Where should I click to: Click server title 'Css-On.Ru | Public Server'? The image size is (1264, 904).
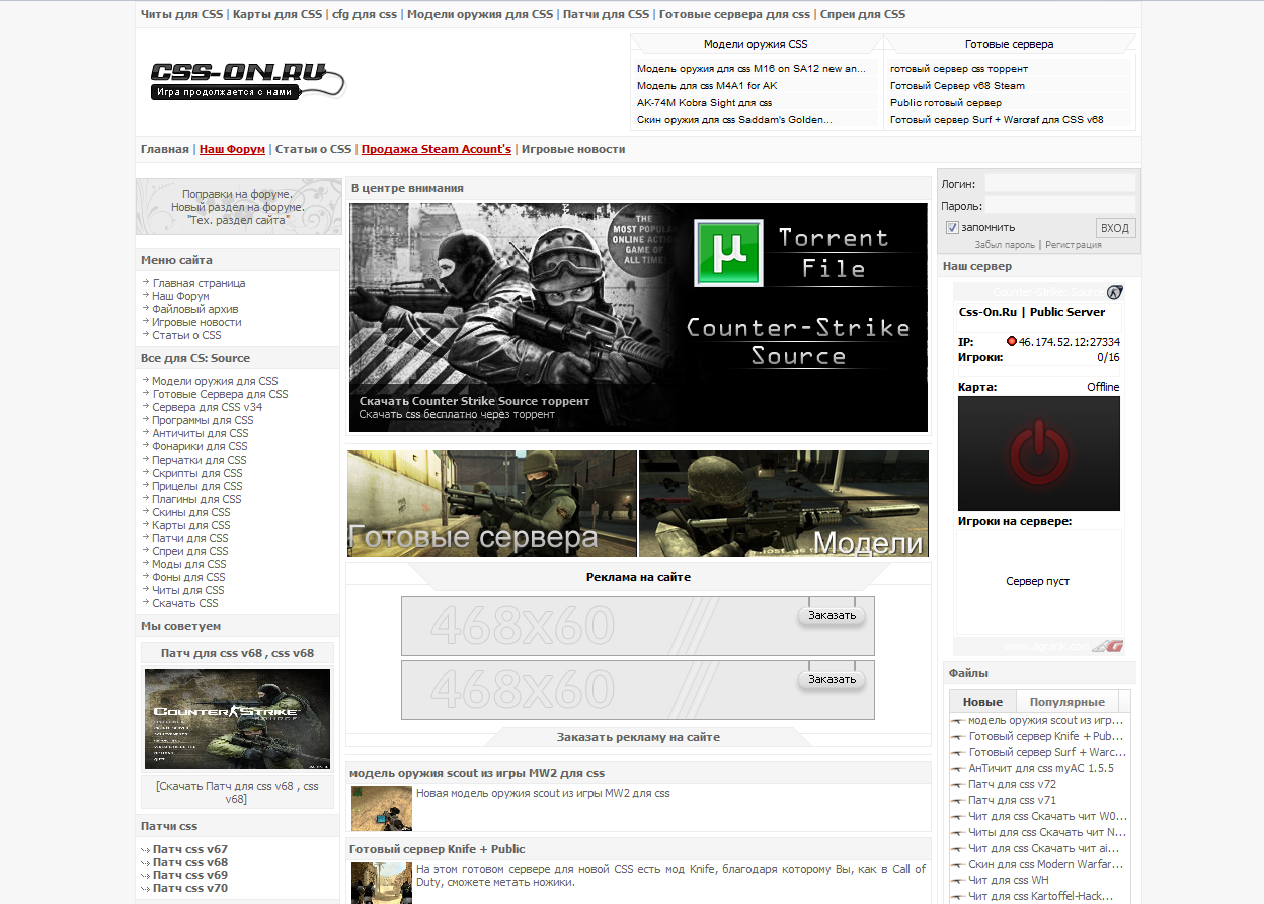1032,312
